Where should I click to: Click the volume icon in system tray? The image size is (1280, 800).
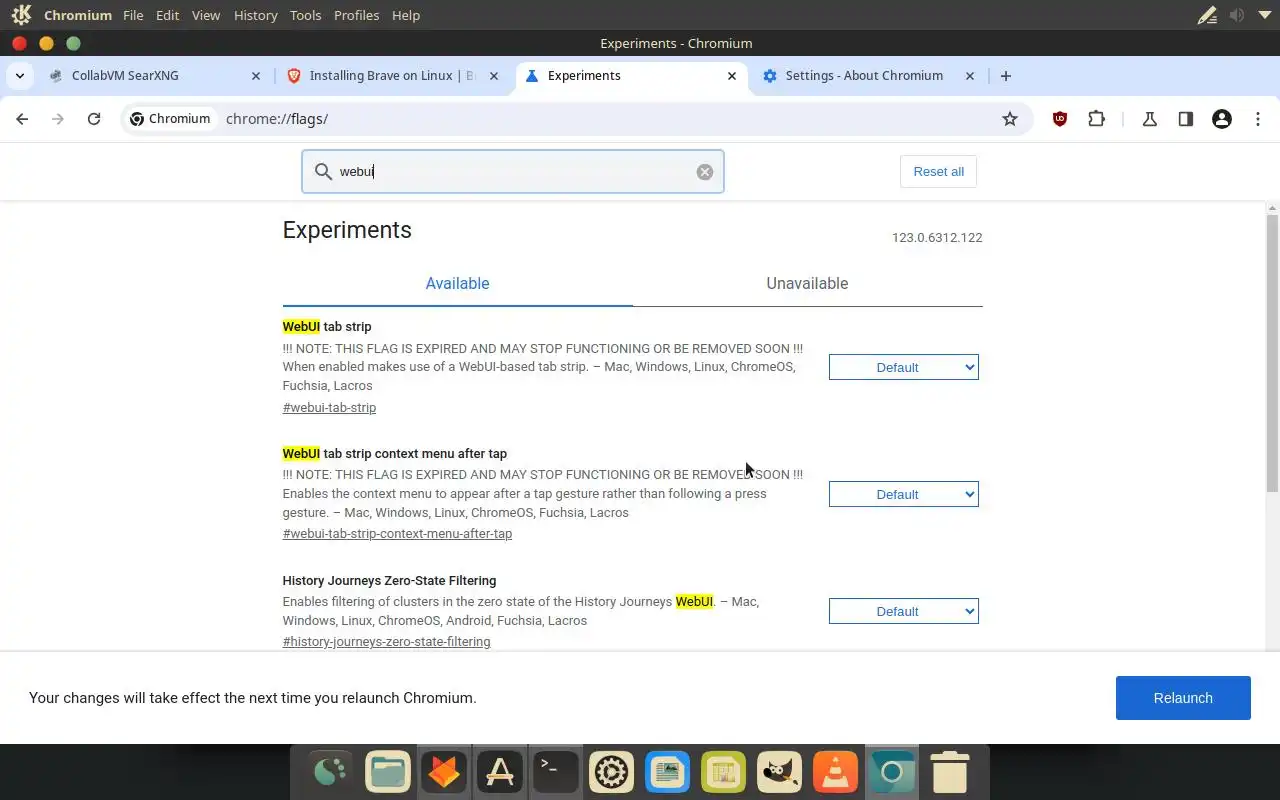[x=1237, y=15]
